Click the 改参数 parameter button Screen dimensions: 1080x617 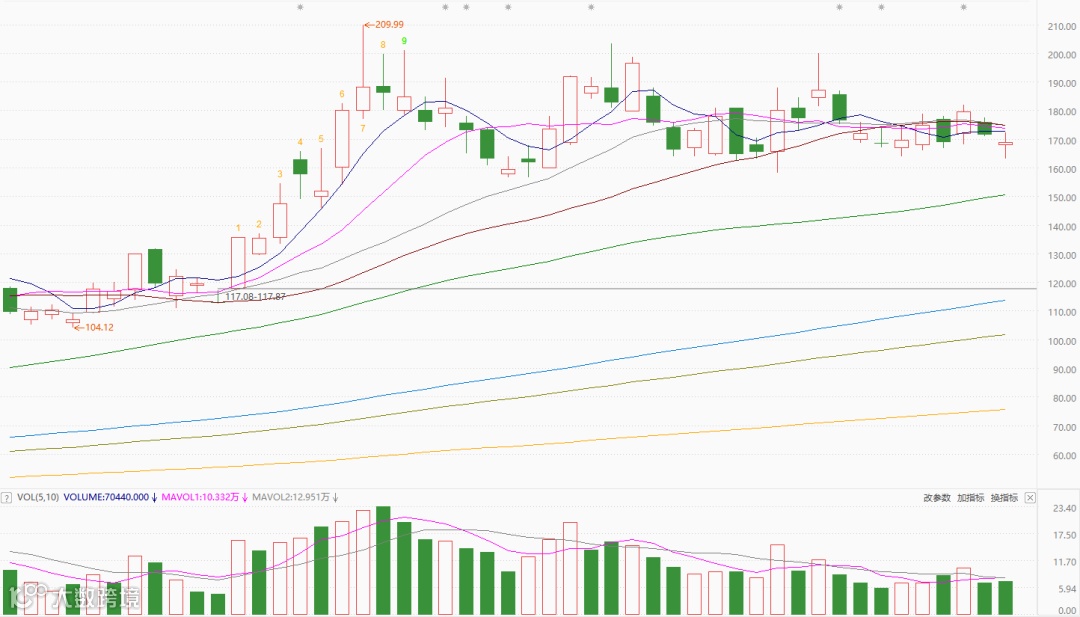click(937, 497)
